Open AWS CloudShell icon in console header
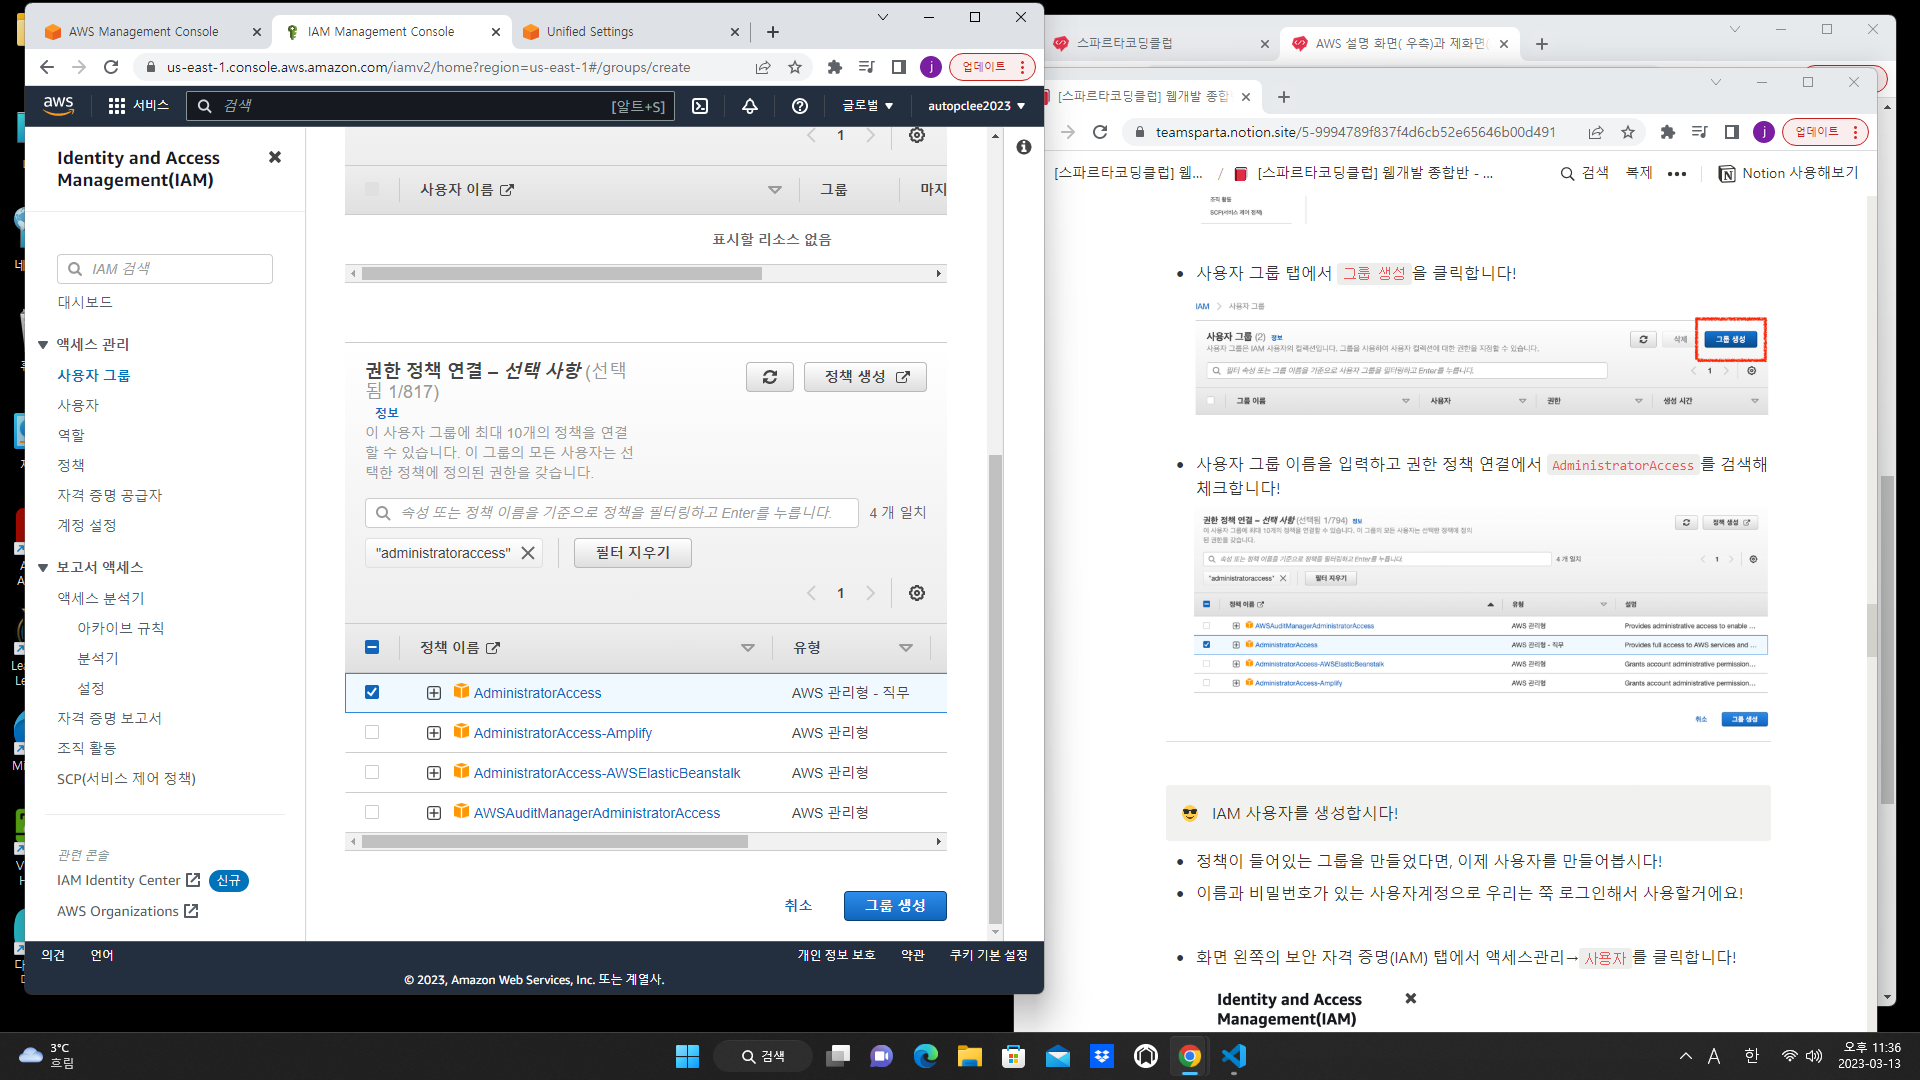This screenshot has width=1920, height=1080. [700, 106]
